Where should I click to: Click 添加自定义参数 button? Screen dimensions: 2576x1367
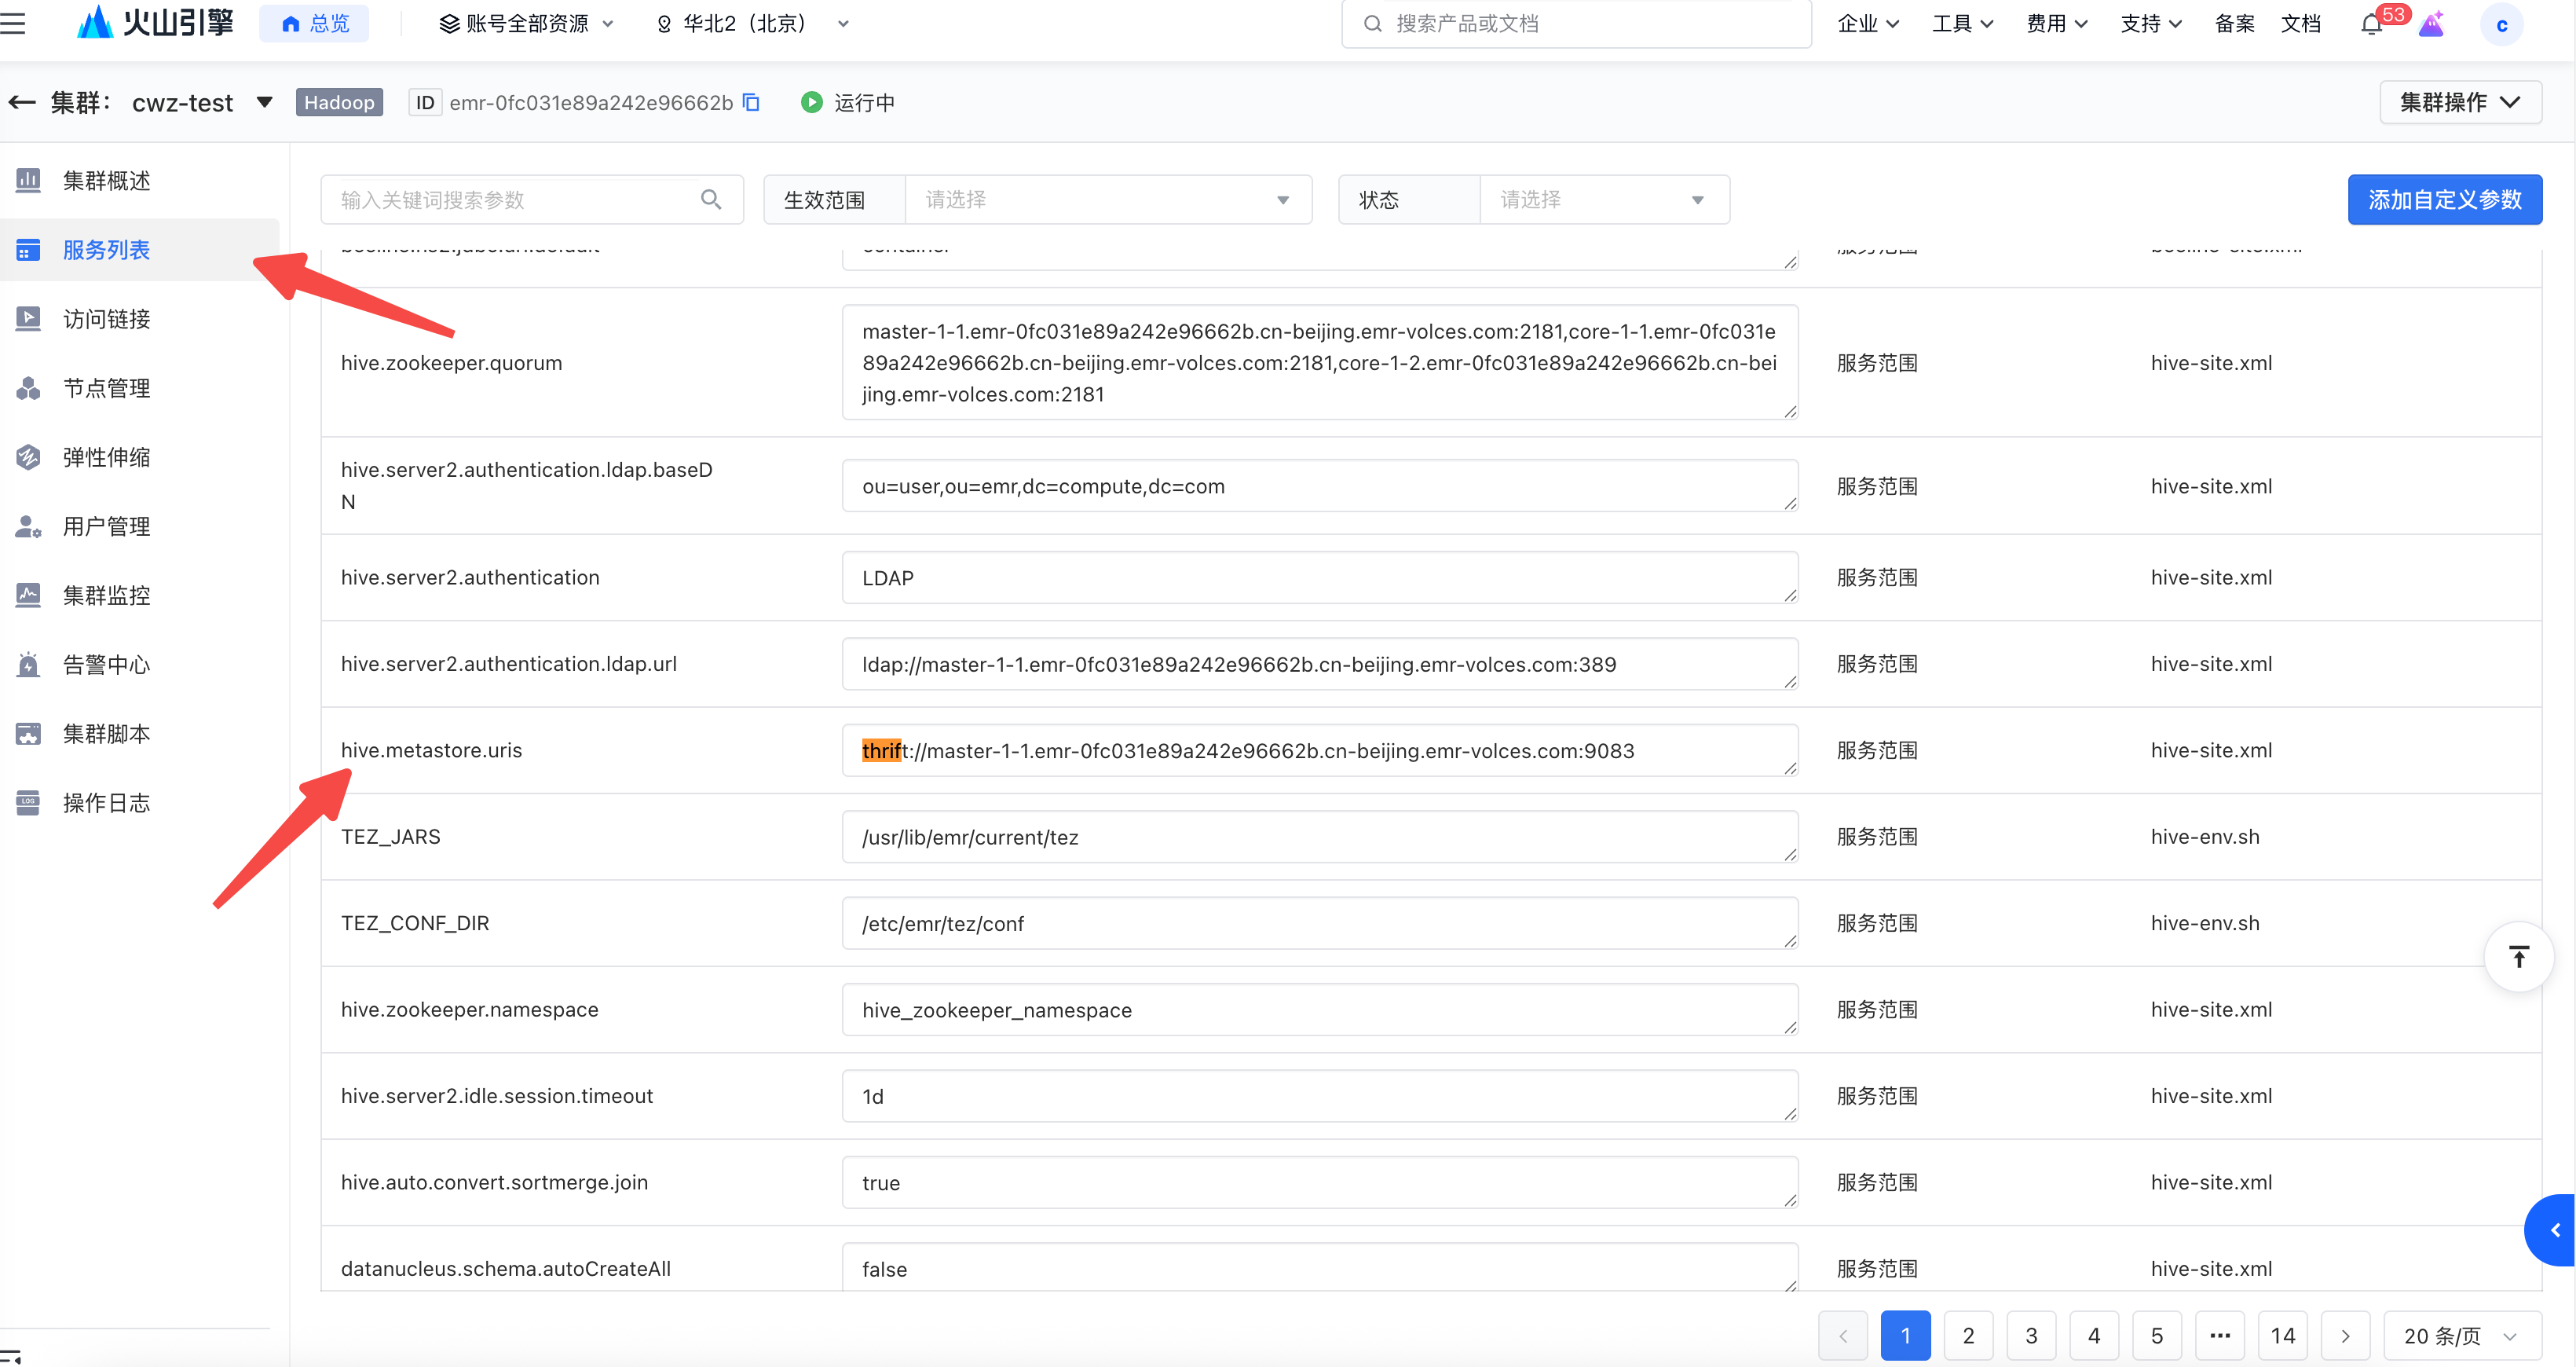coord(2444,200)
